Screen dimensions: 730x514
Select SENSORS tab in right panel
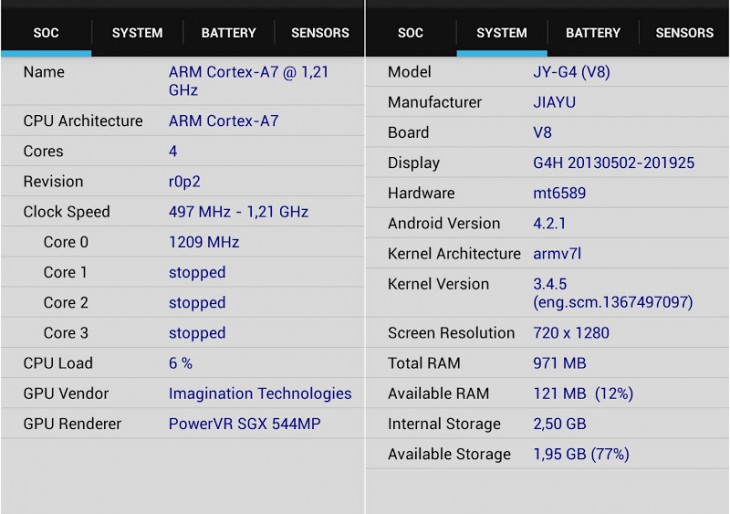(x=684, y=33)
